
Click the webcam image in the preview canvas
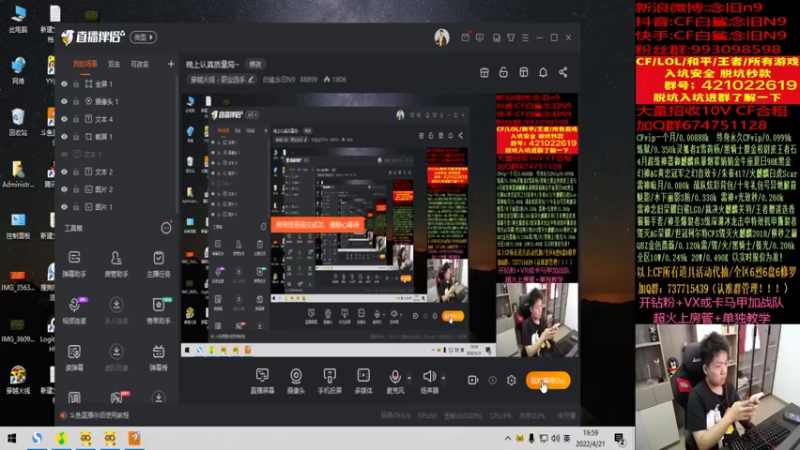tap(537, 320)
